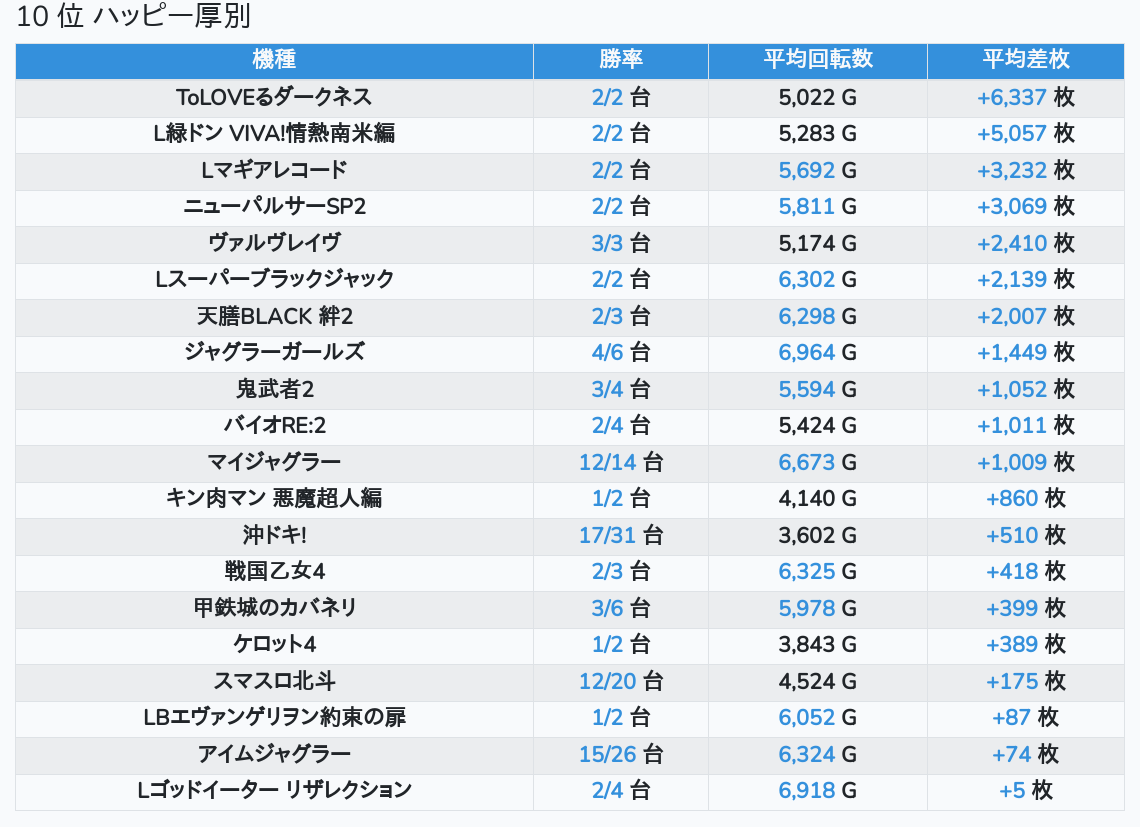Click the +1,011 枚 average difference value
The width and height of the screenshot is (1140, 827).
(x=1026, y=425)
